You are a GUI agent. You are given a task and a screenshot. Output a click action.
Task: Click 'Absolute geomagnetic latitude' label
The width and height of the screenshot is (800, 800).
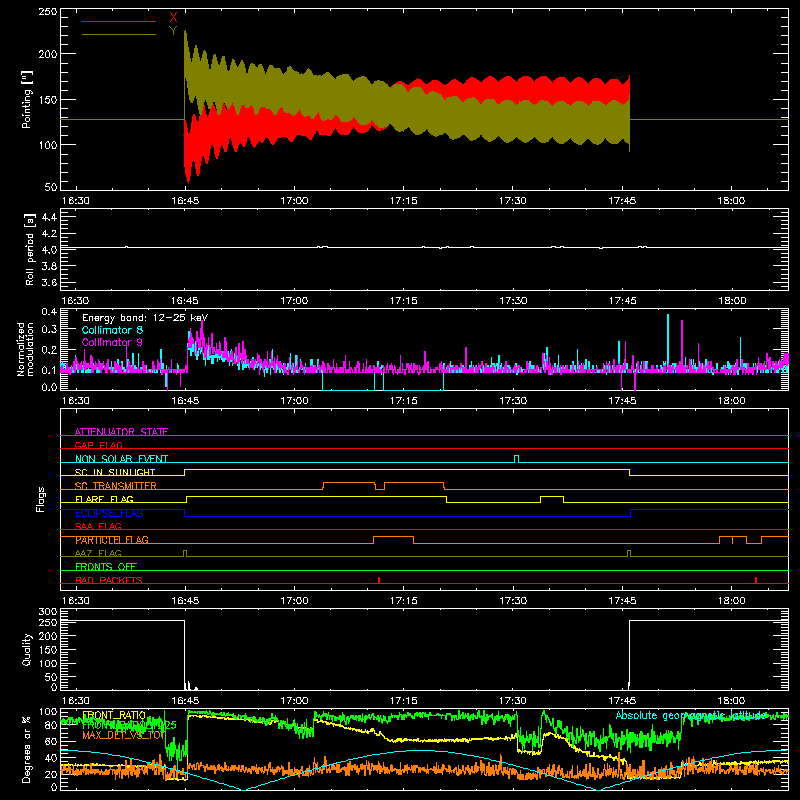(x=691, y=715)
